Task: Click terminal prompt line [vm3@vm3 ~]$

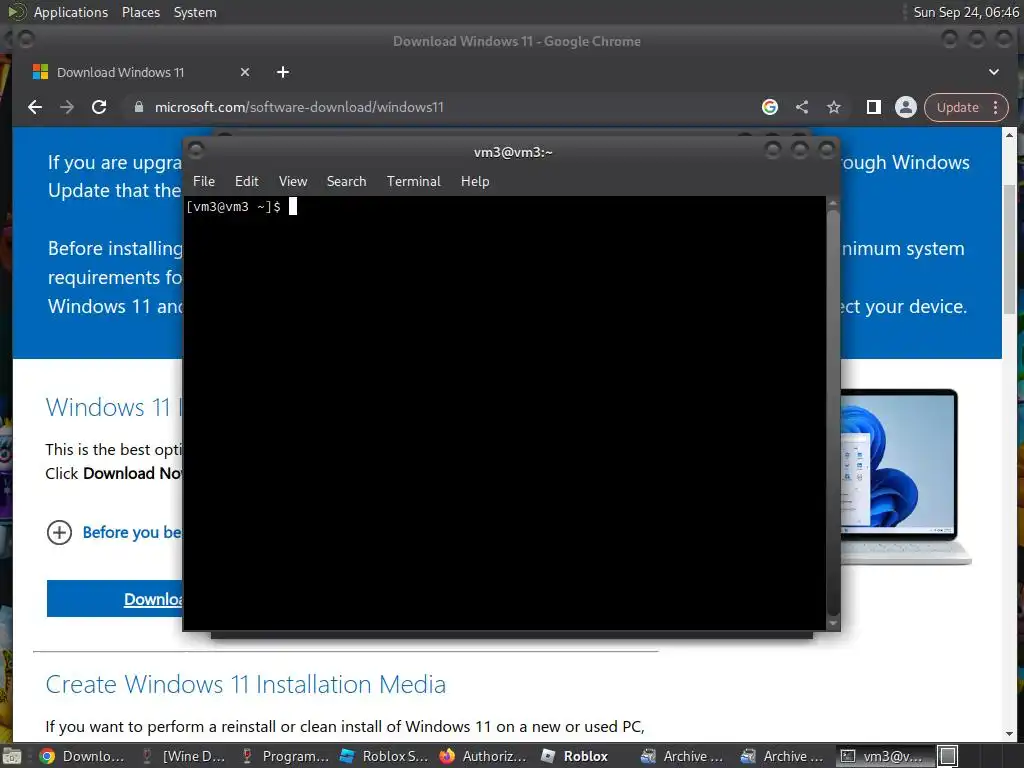Action: pyautogui.click(x=234, y=207)
